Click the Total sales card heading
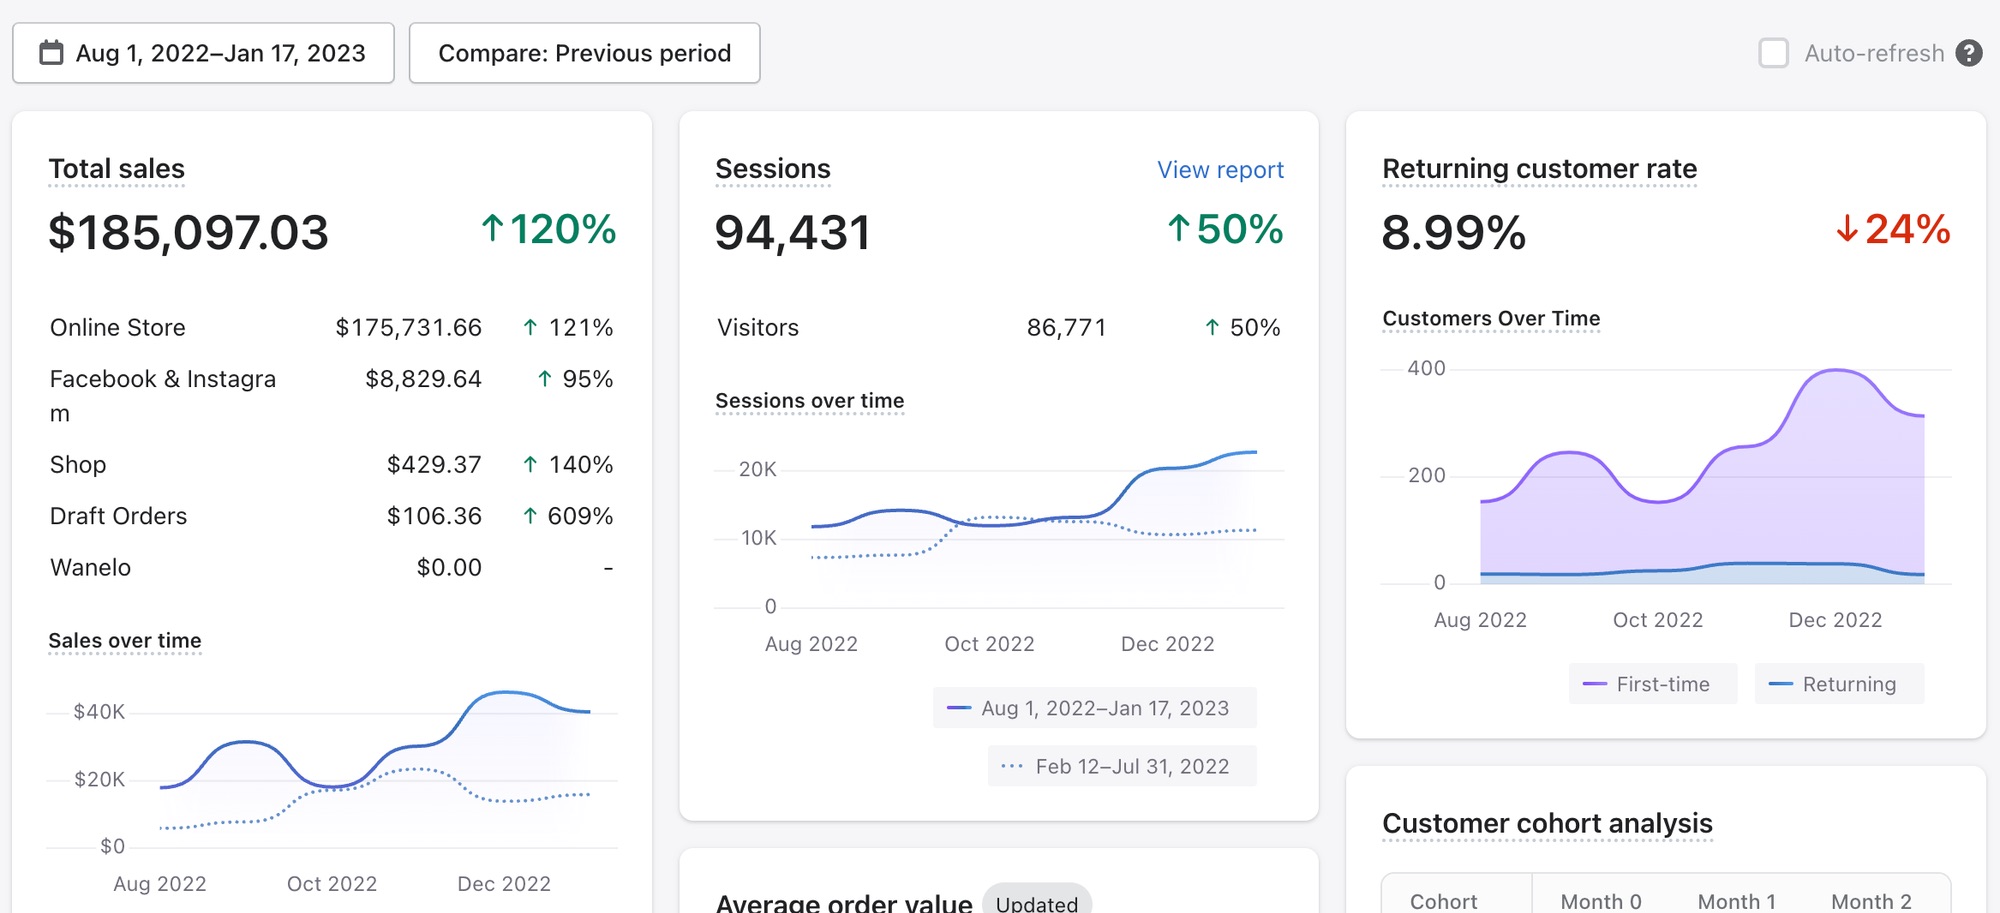 click(117, 169)
